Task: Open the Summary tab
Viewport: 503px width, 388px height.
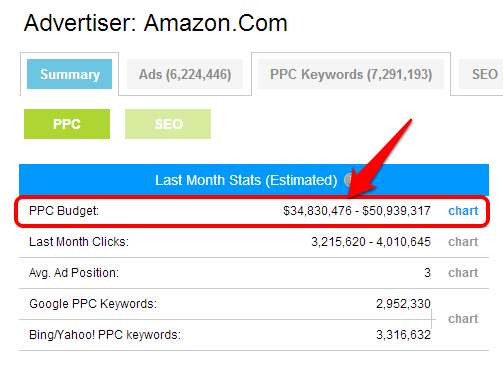Action: [x=69, y=74]
